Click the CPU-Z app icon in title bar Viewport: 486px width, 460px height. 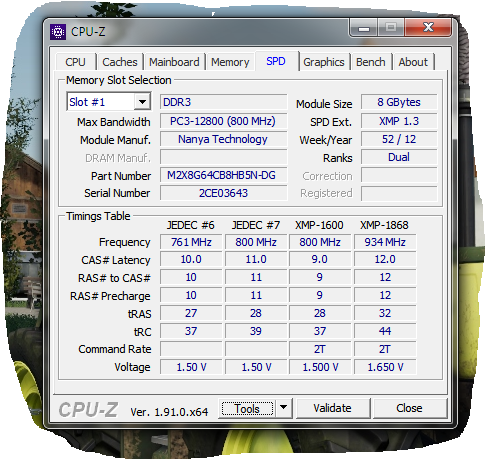(x=58, y=32)
